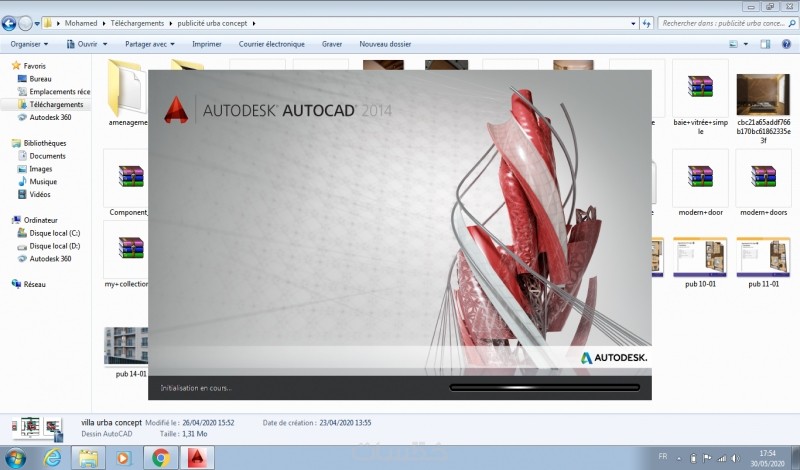This screenshot has height=470, width=800.
Task: Open Google Chrome from the taskbar
Action: (161, 458)
